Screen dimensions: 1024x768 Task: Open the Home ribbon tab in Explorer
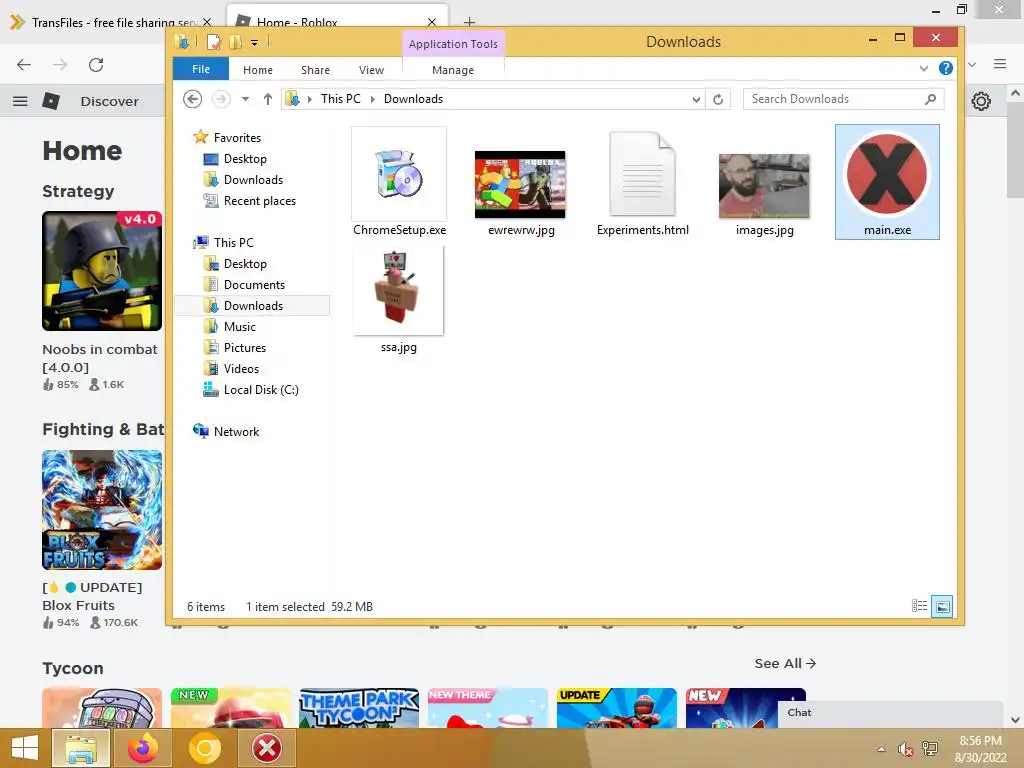click(x=258, y=70)
